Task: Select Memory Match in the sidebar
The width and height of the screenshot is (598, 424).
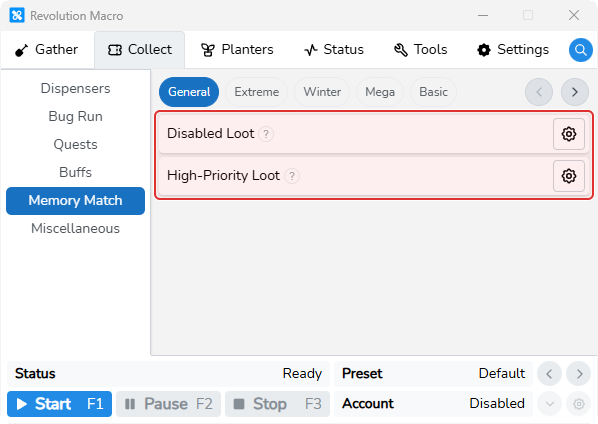Action: [x=76, y=201]
